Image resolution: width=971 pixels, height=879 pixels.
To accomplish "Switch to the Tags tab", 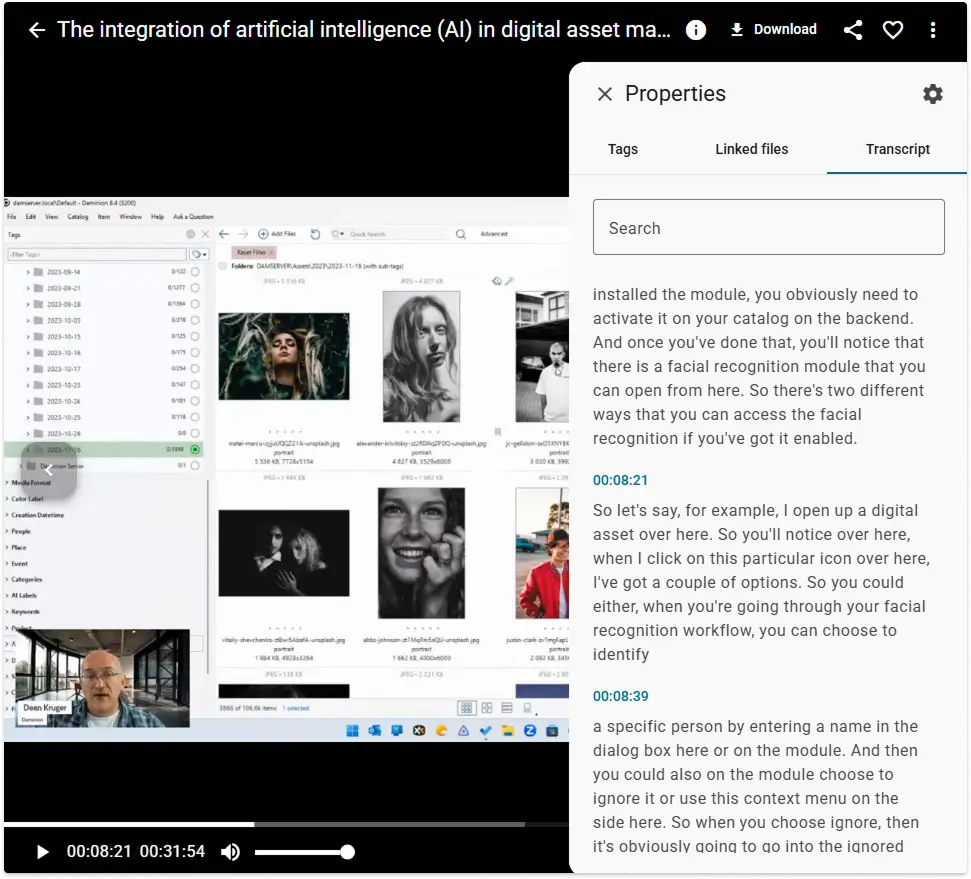I will click(622, 149).
